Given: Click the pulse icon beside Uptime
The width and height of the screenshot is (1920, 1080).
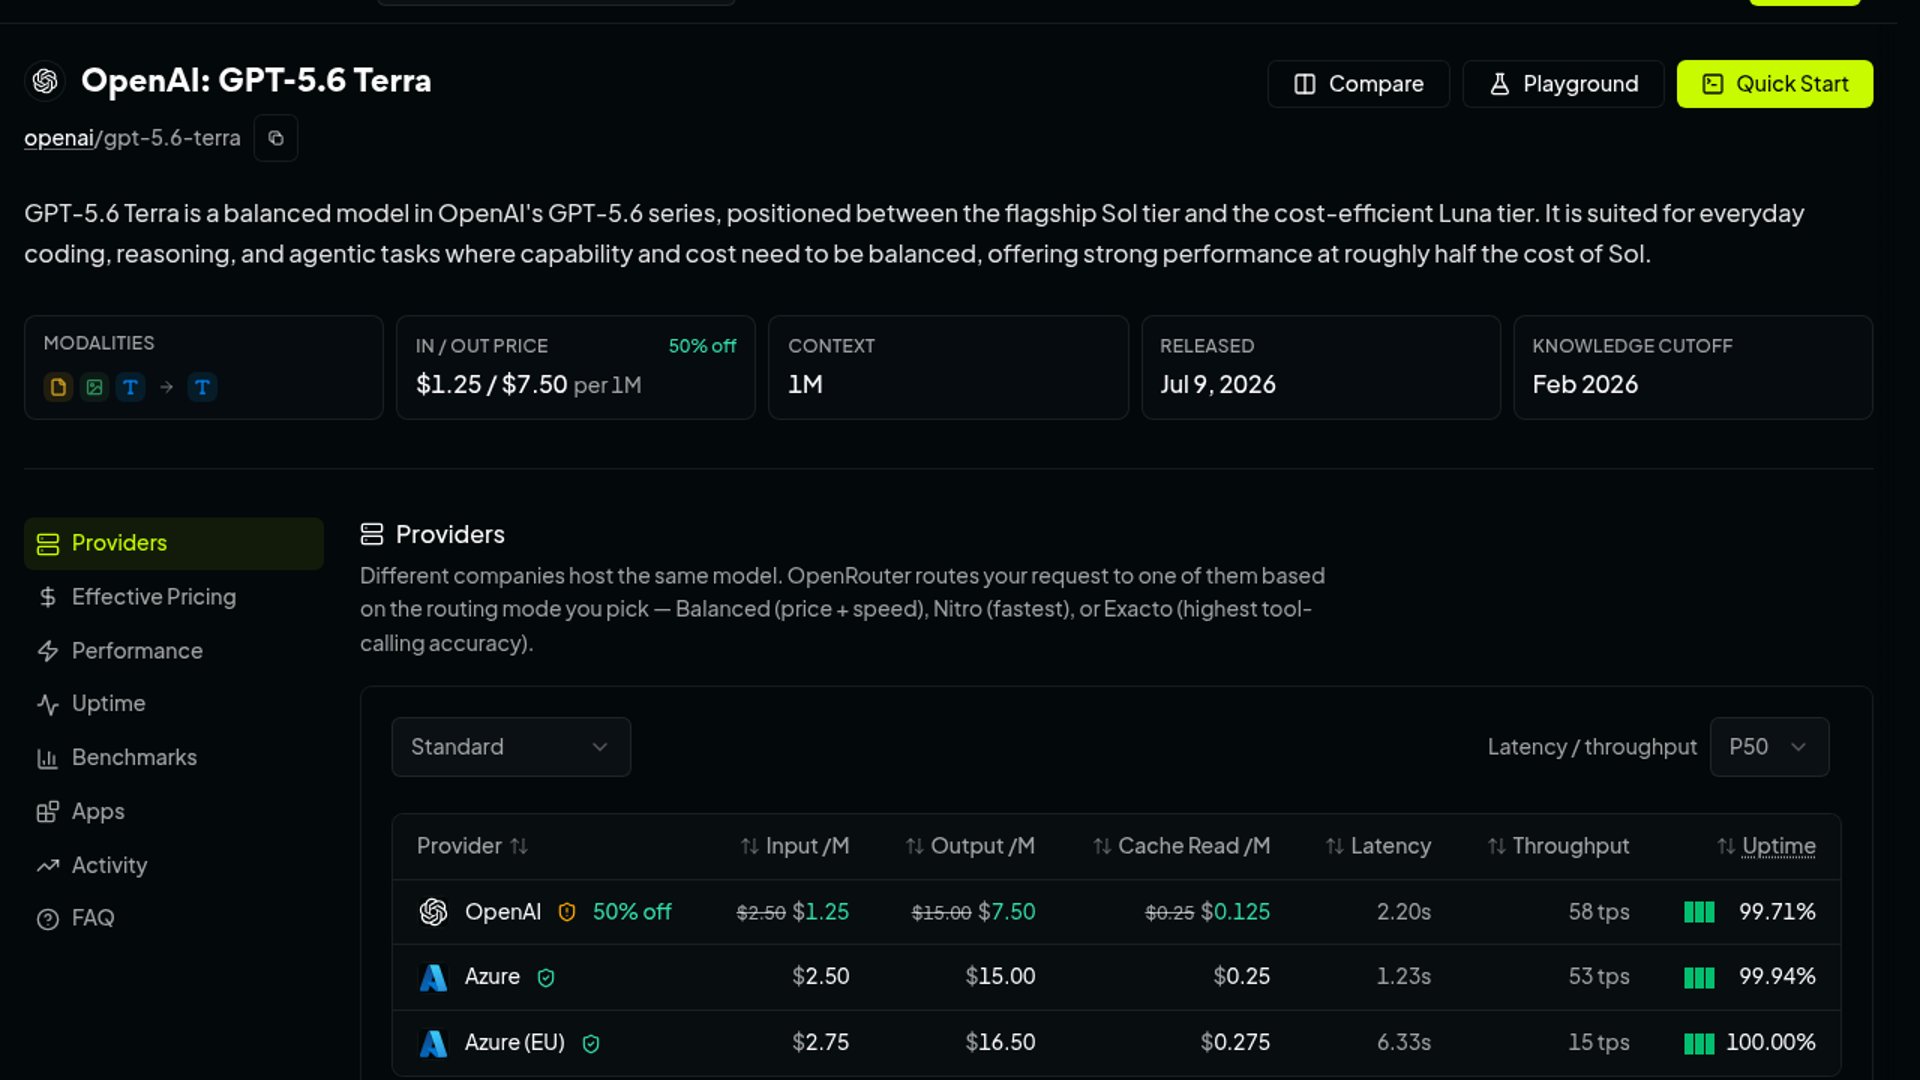Looking at the screenshot, I should pyautogui.click(x=47, y=704).
